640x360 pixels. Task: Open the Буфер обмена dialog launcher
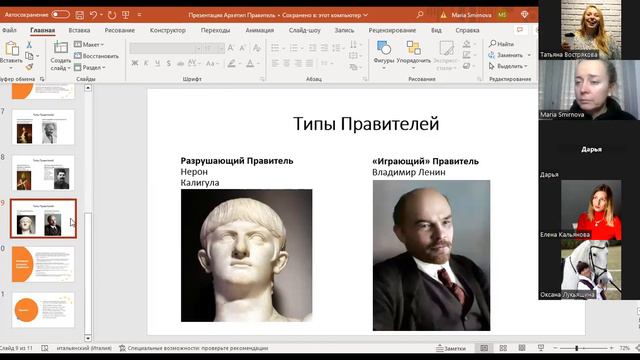42,79
